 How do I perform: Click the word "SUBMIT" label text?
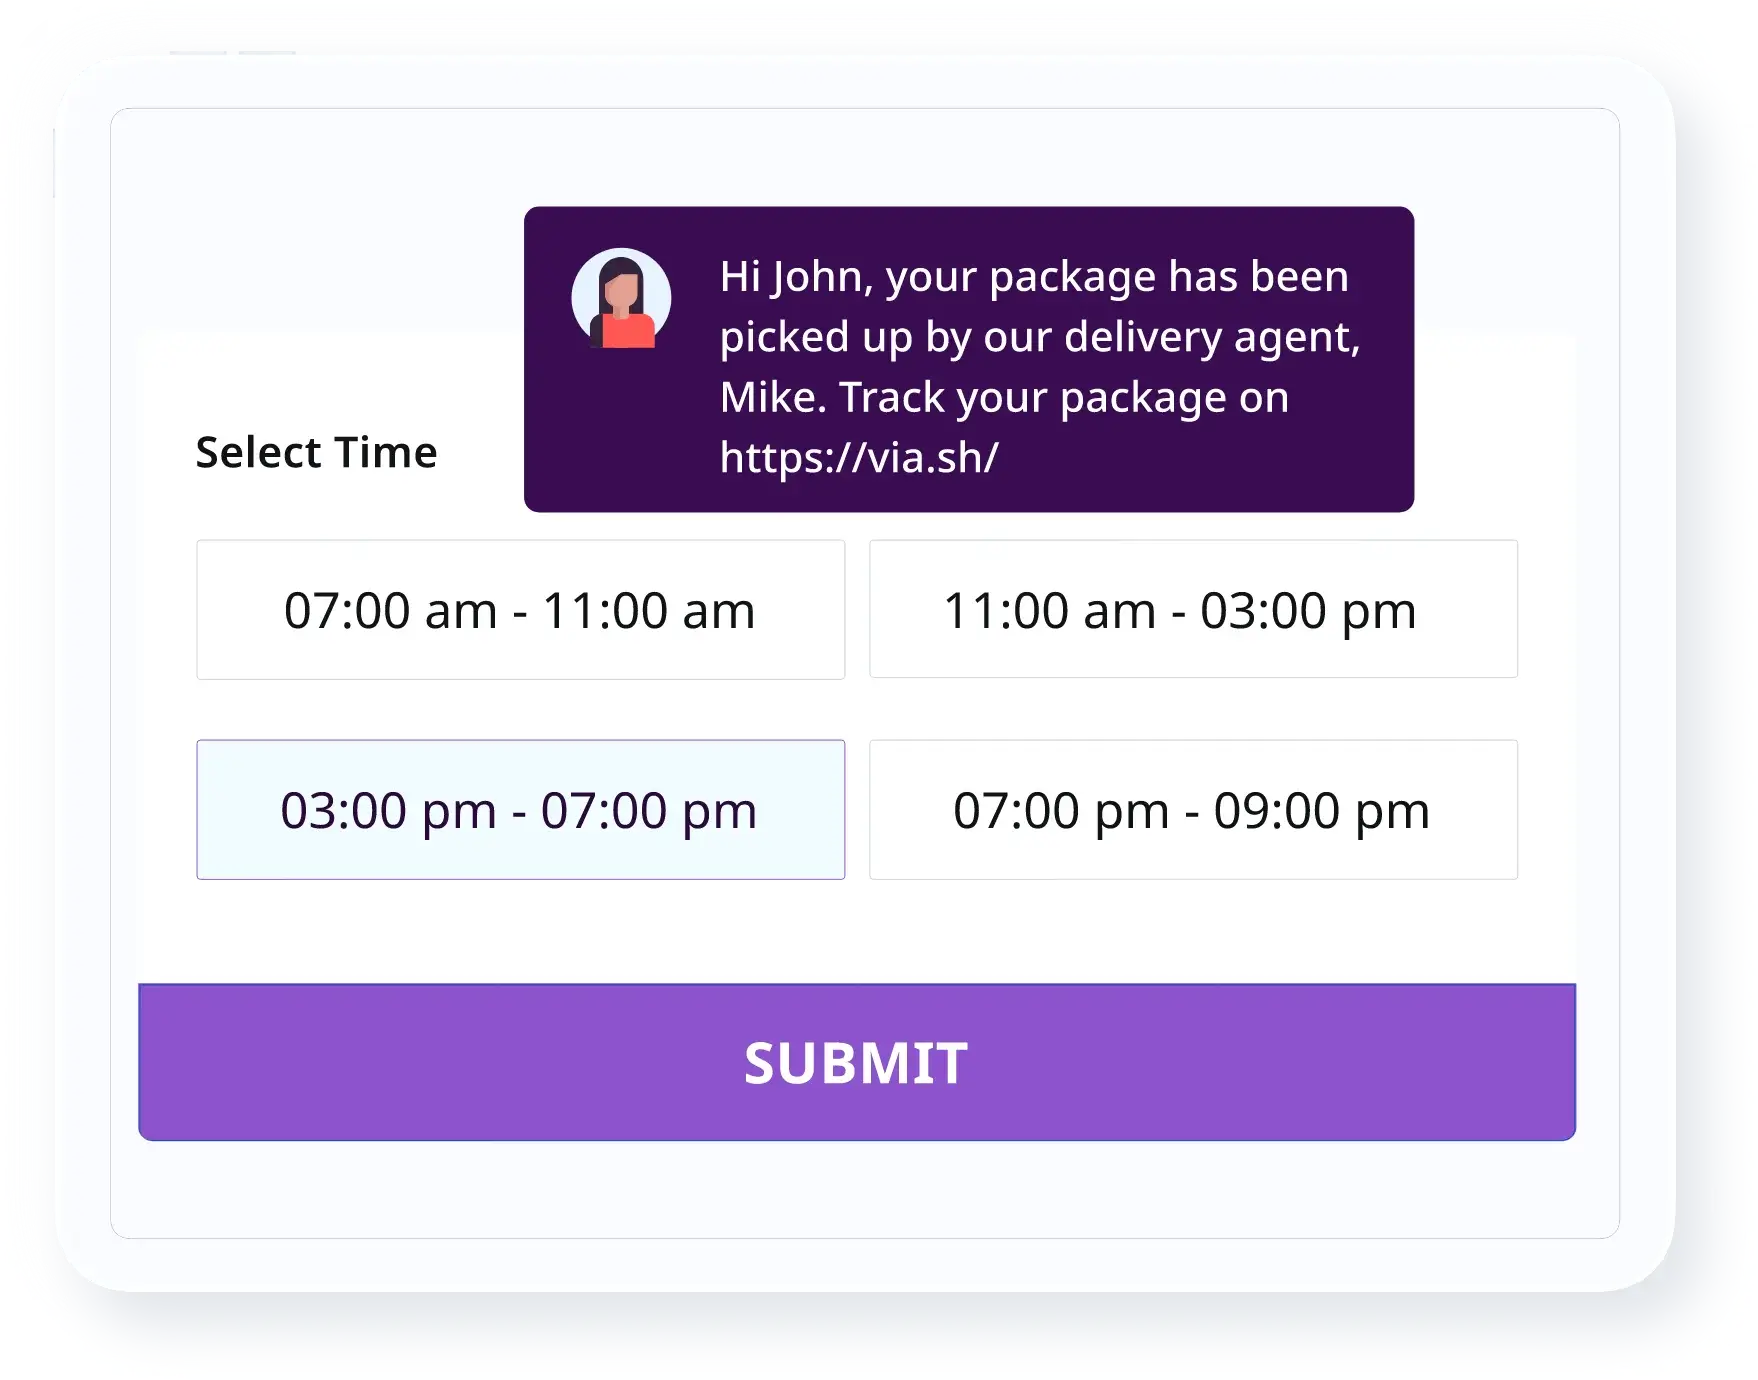pos(856,1062)
